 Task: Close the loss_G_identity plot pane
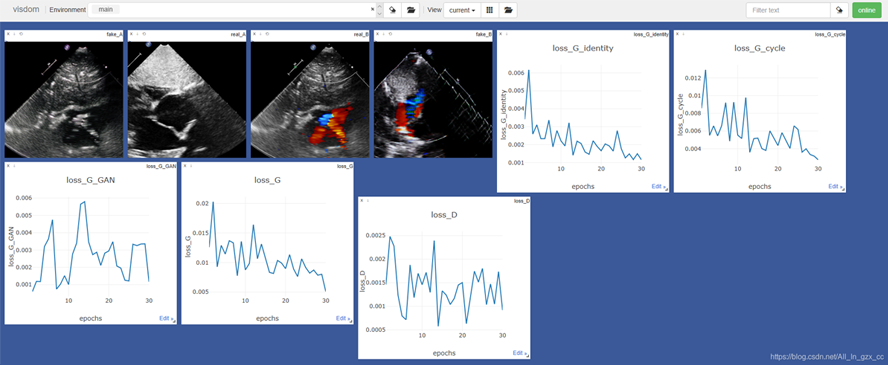[500, 34]
